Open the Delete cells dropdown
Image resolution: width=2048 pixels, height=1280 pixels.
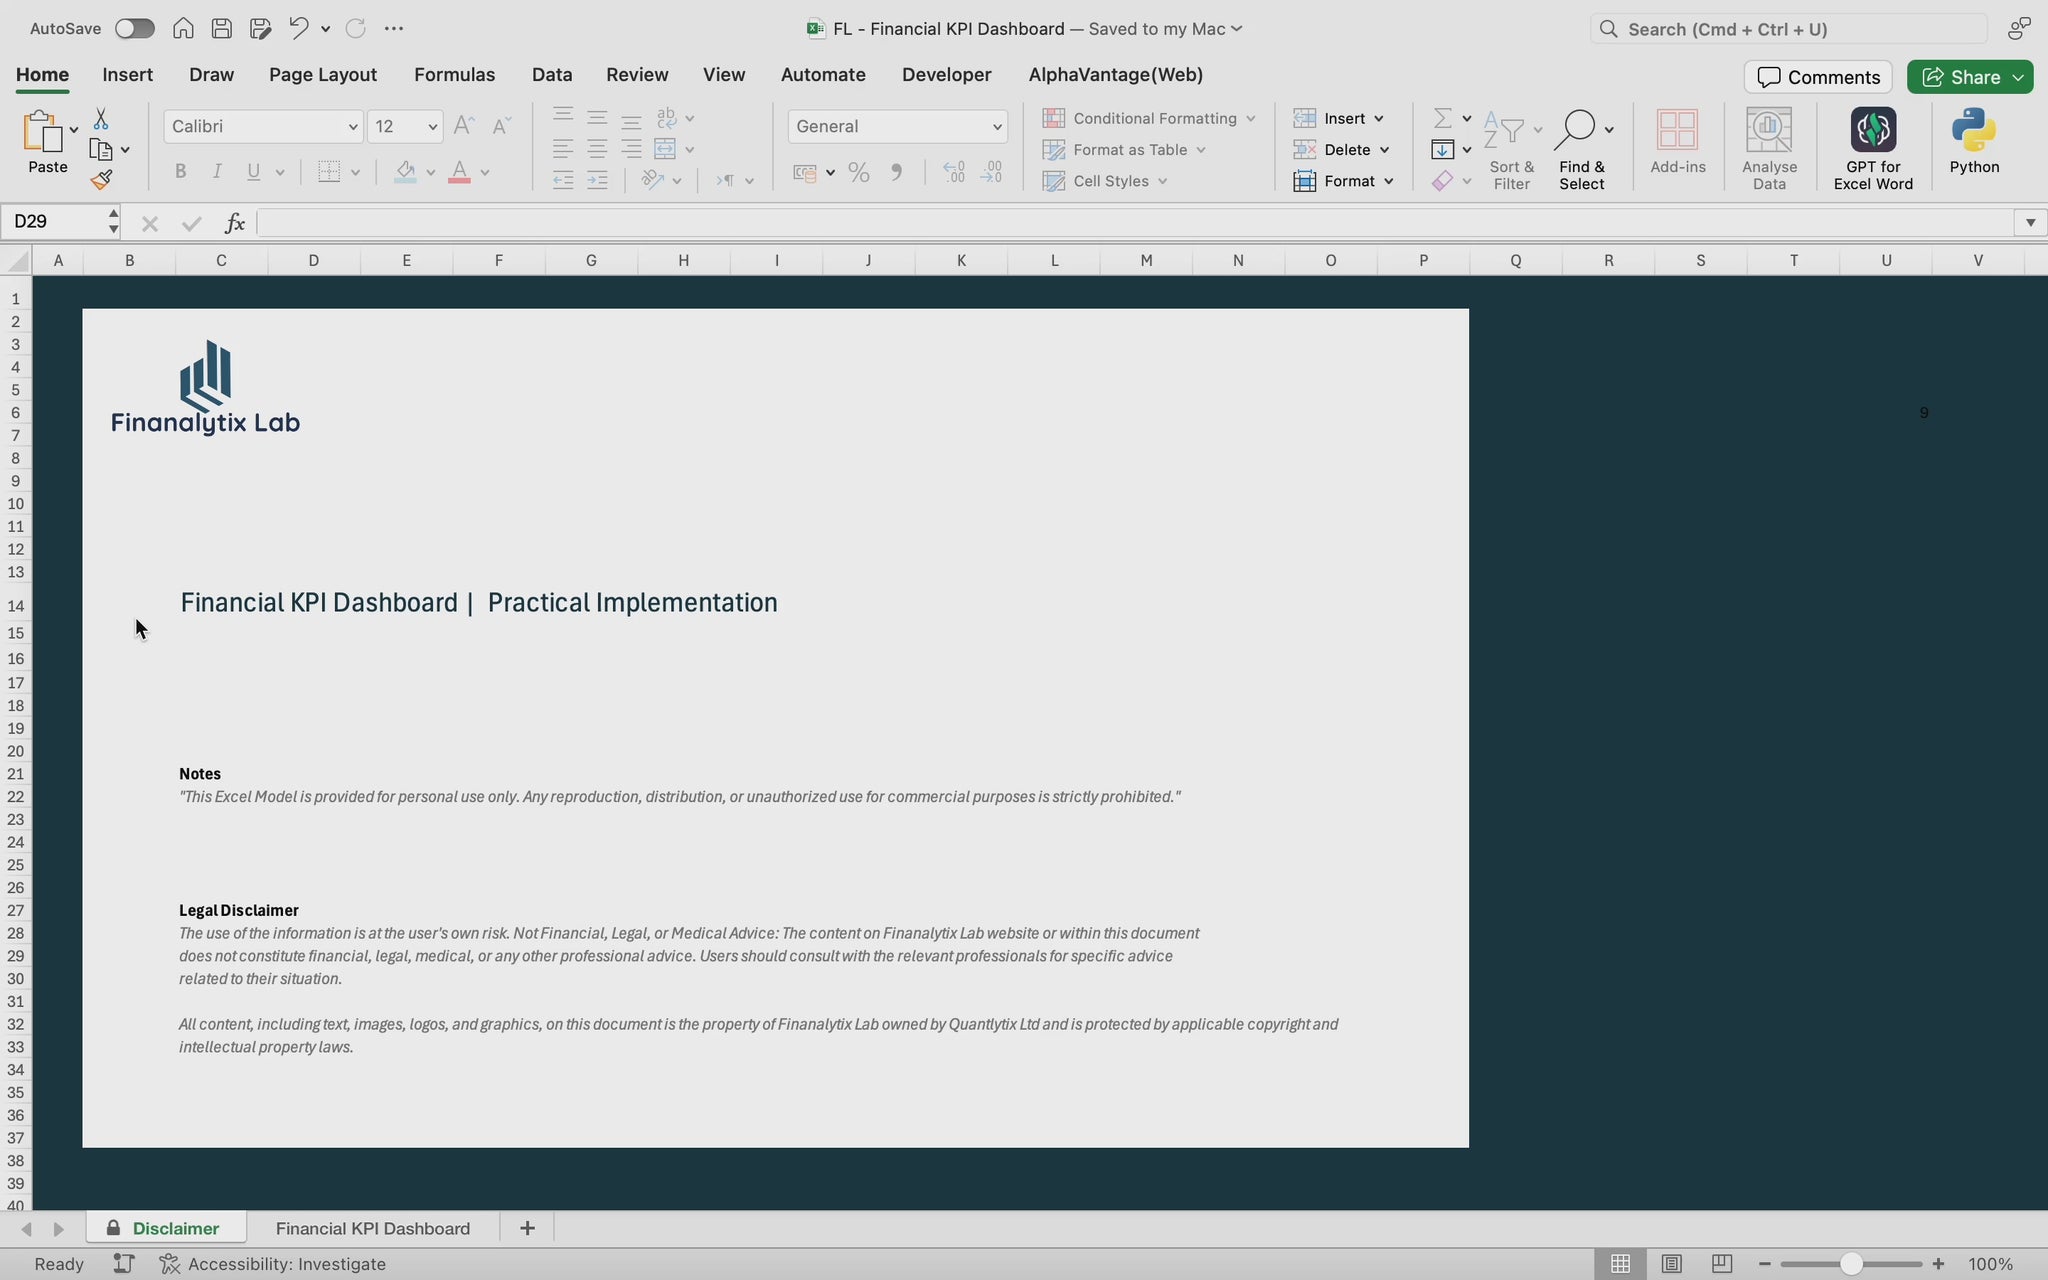(x=1341, y=149)
